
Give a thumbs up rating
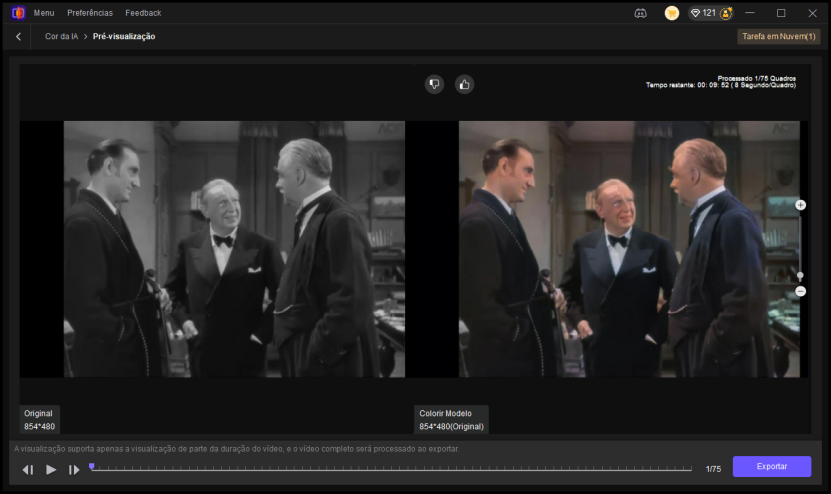(464, 84)
